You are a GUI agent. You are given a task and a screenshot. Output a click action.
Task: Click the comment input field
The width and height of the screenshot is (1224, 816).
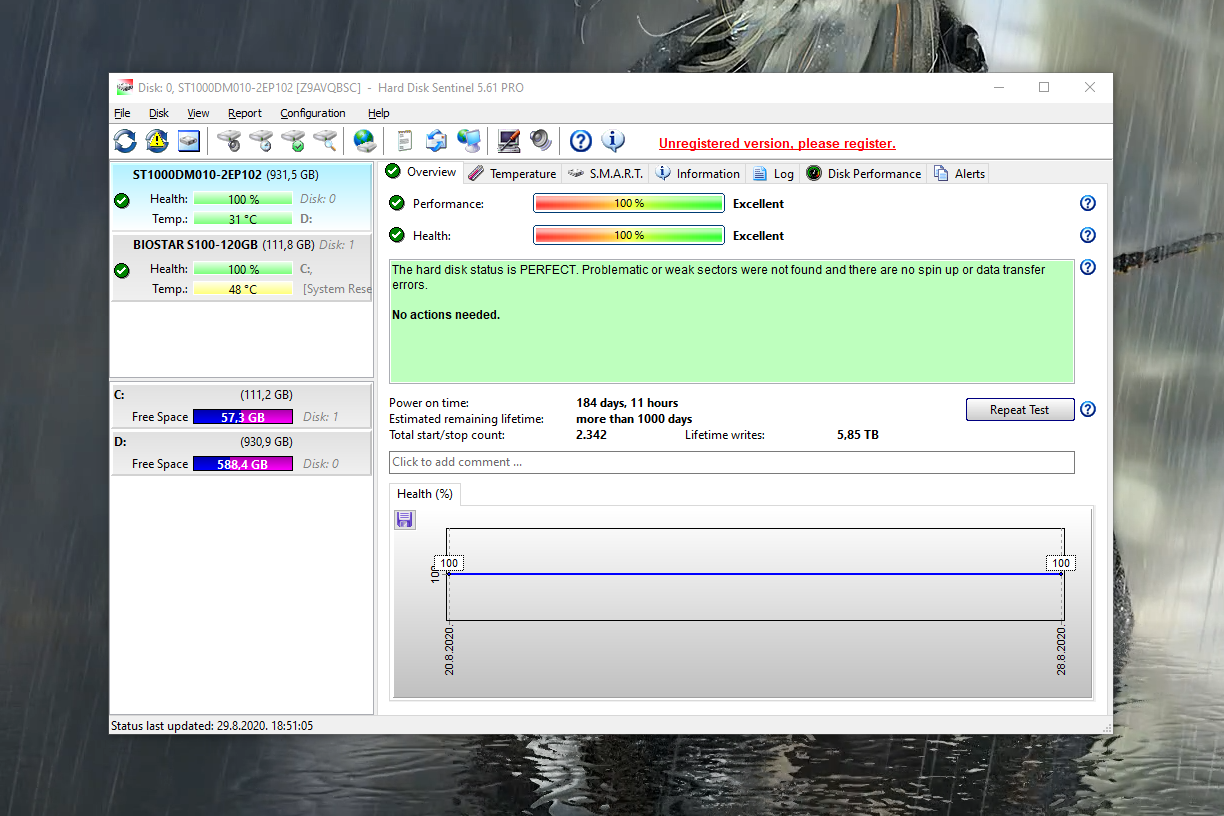point(731,462)
